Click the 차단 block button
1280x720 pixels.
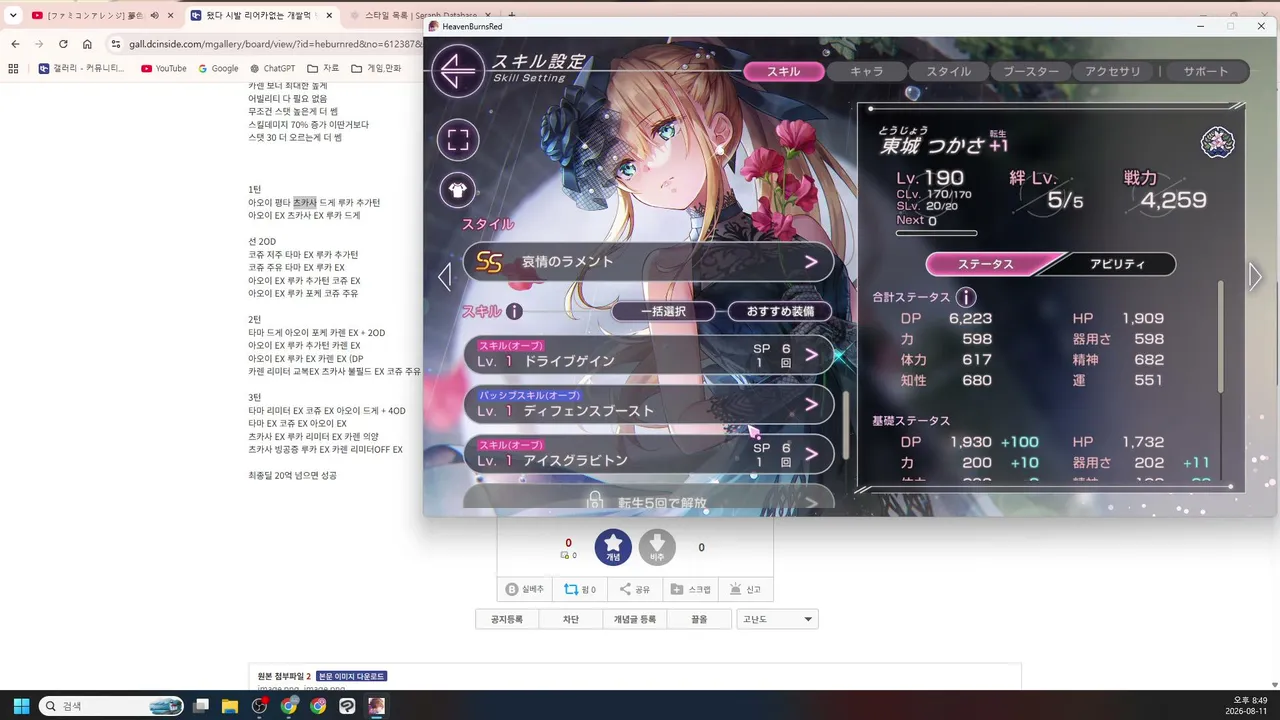(x=570, y=619)
